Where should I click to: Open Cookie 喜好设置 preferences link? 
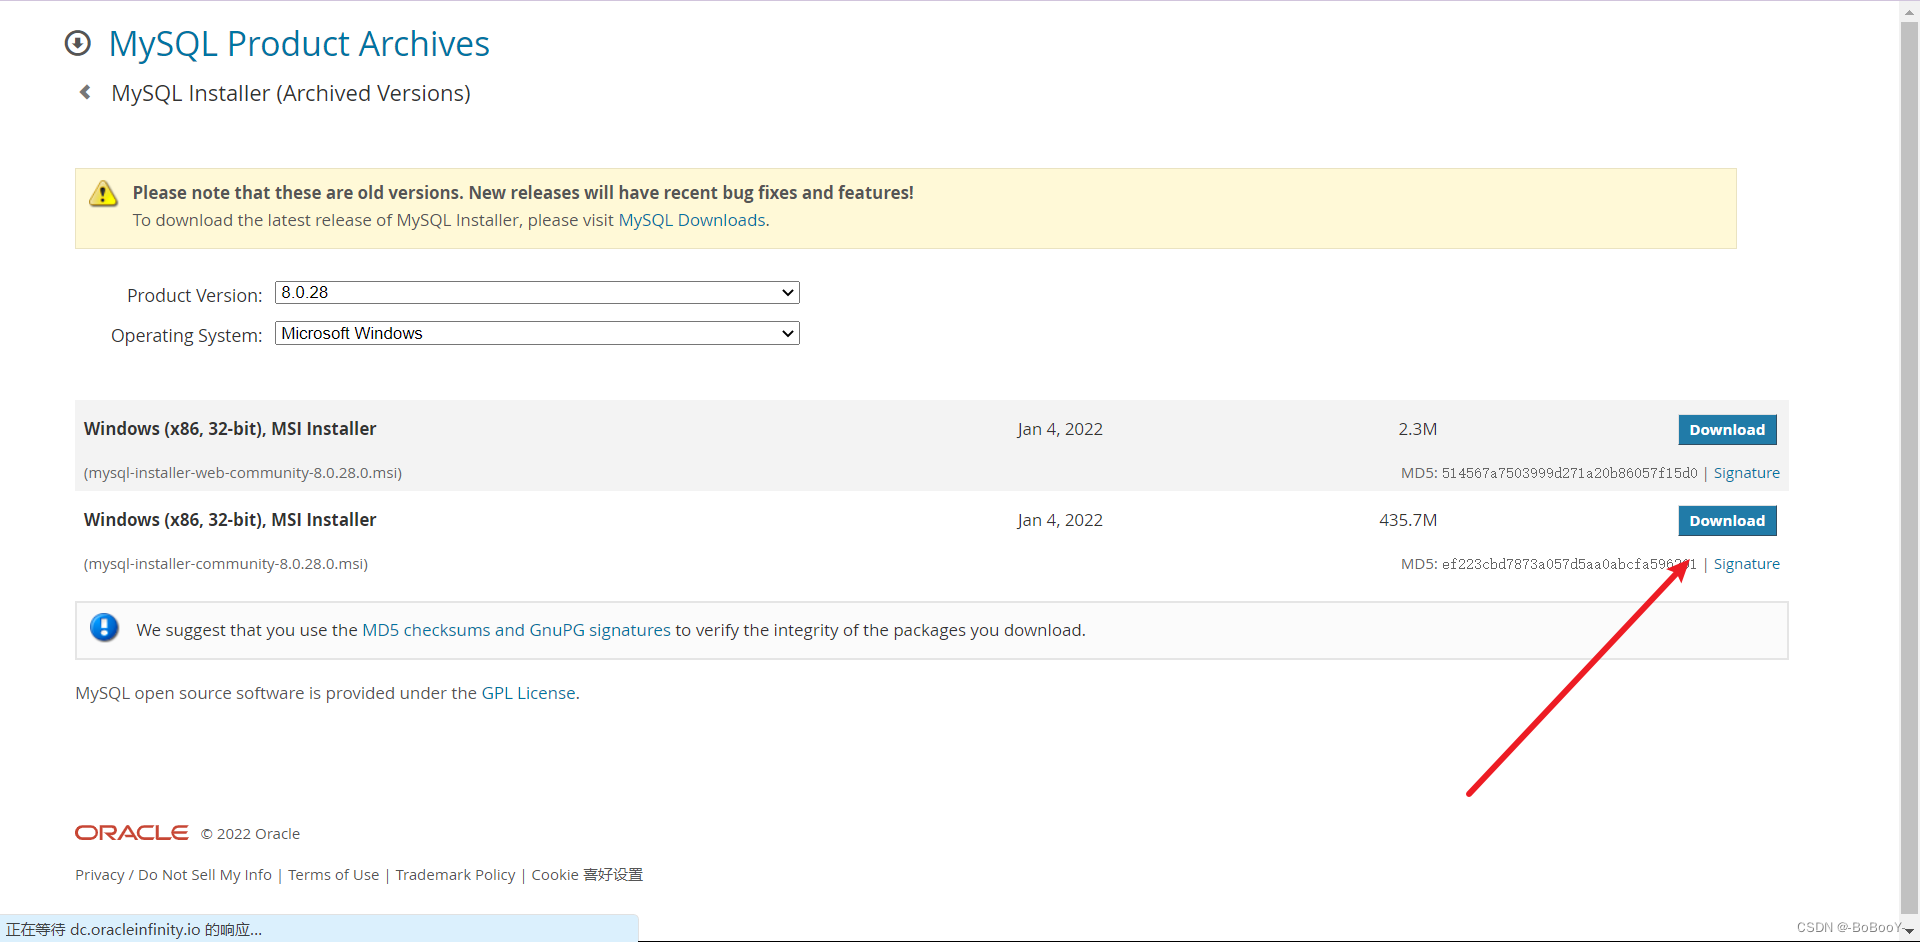[x=587, y=875]
